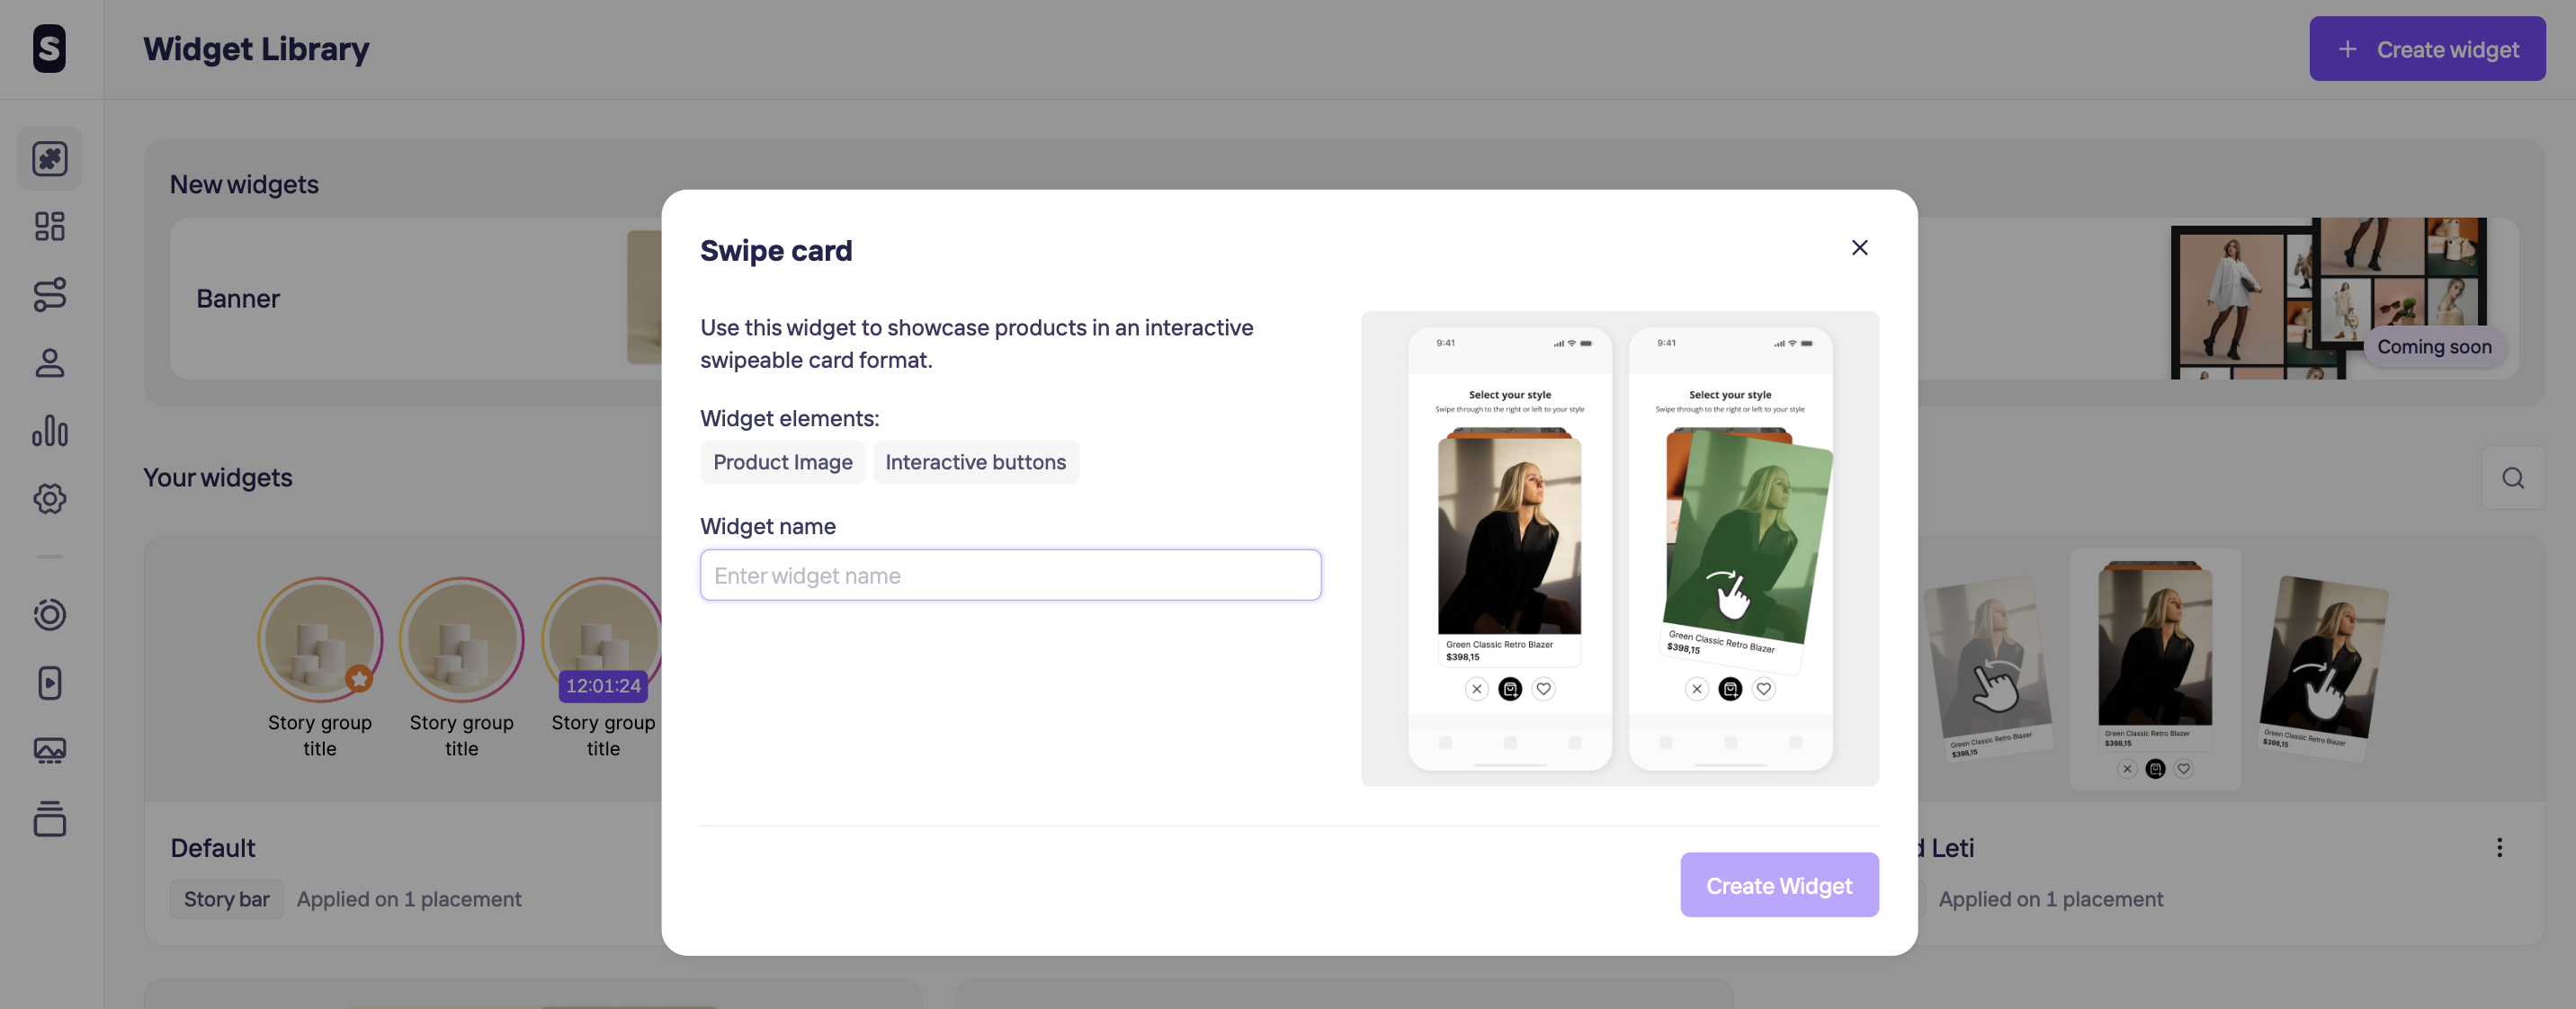
Task: Click the Create Widget button in dialog
Action: tap(1778, 885)
